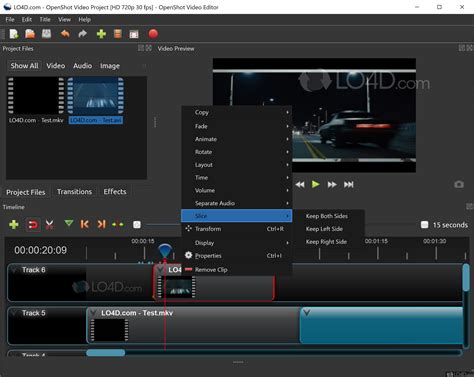
Task: Filter project files by Video
Action: pyautogui.click(x=56, y=66)
